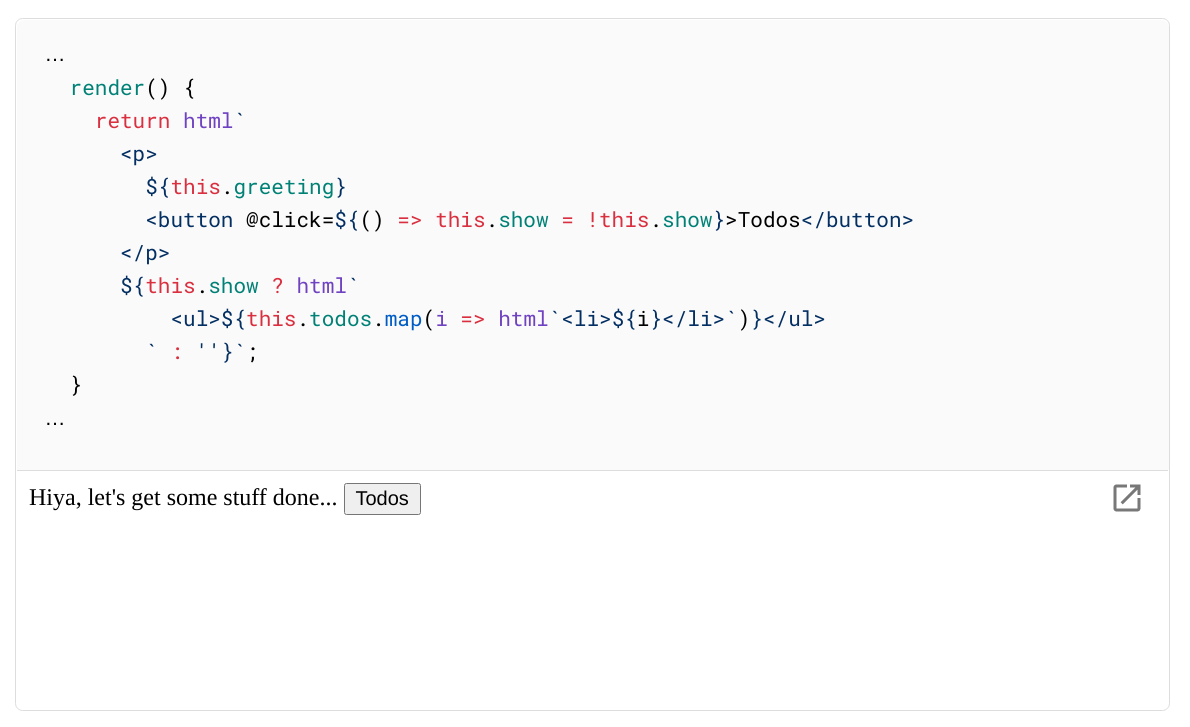
Task: Open the demo in a new window
Action: click(x=1127, y=497)
